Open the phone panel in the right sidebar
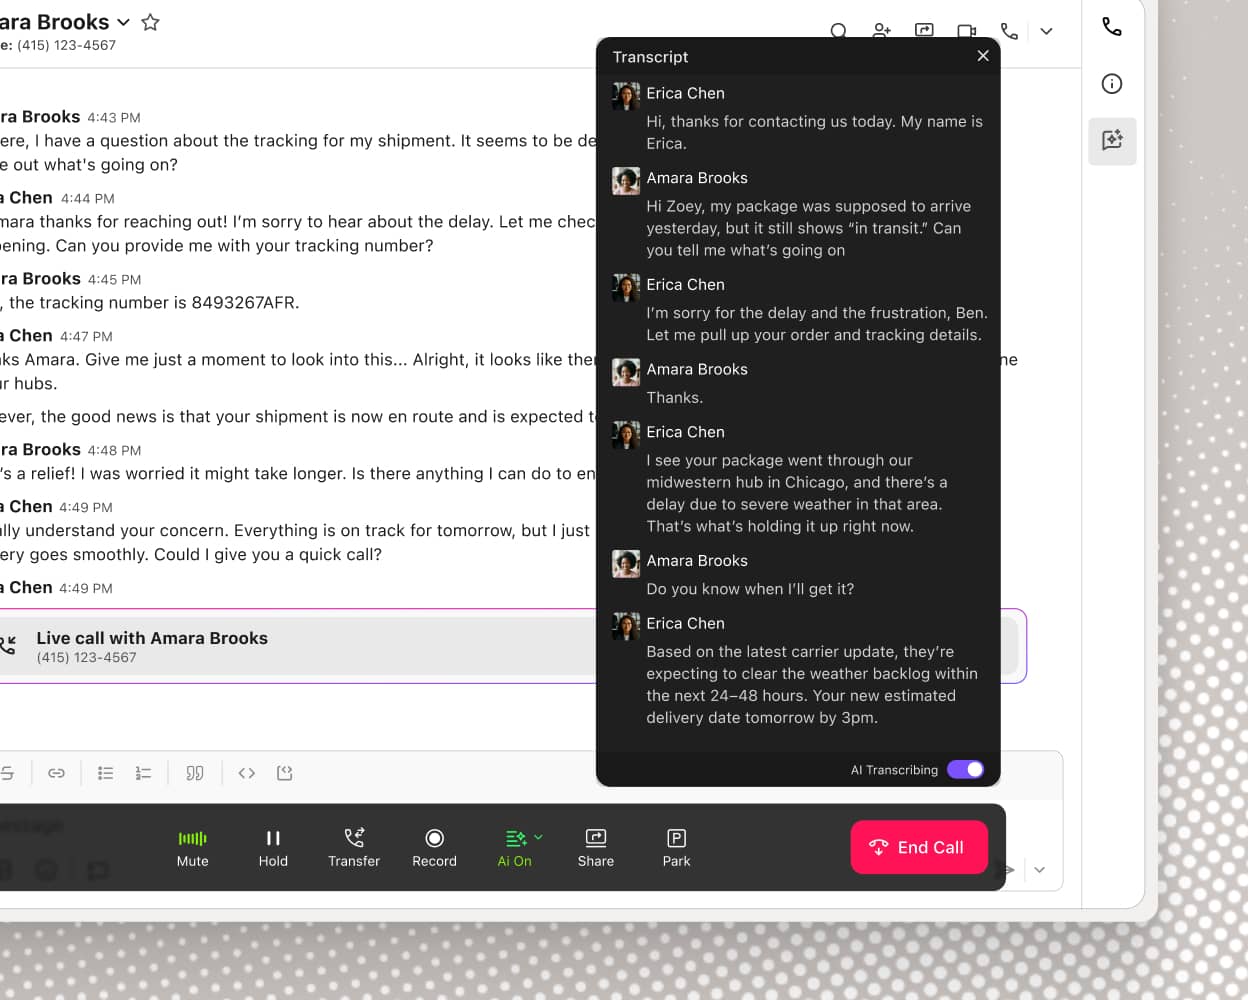The height and width of the screenshot is (1000, 1248). coord(1112,26)
